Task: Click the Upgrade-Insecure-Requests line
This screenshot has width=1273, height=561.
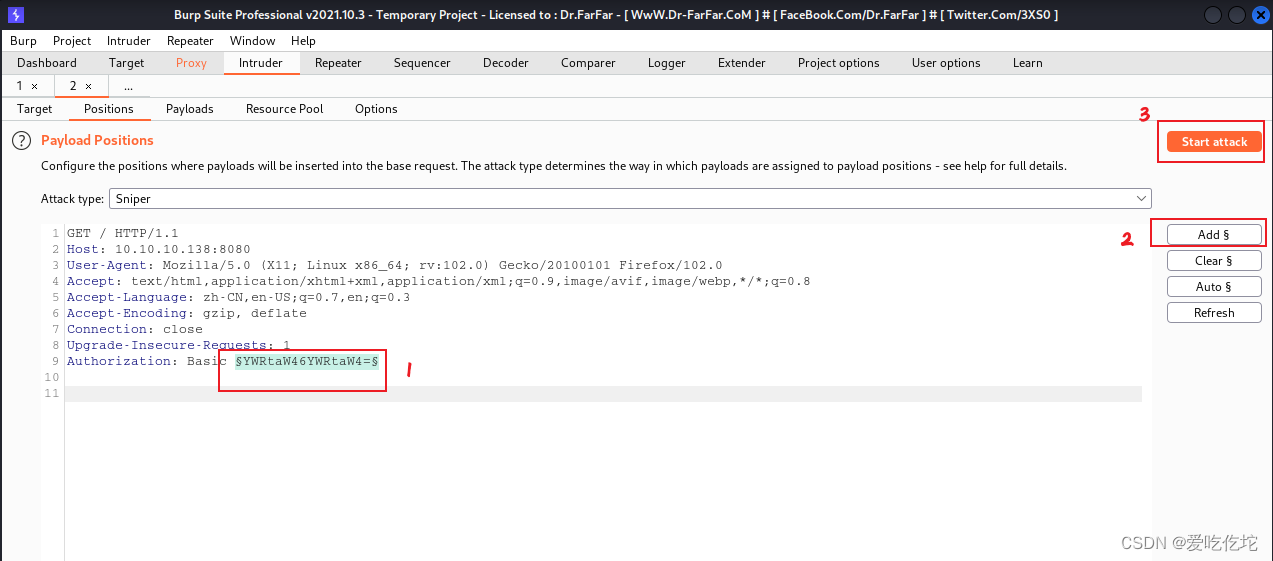Action: point(179,345)
